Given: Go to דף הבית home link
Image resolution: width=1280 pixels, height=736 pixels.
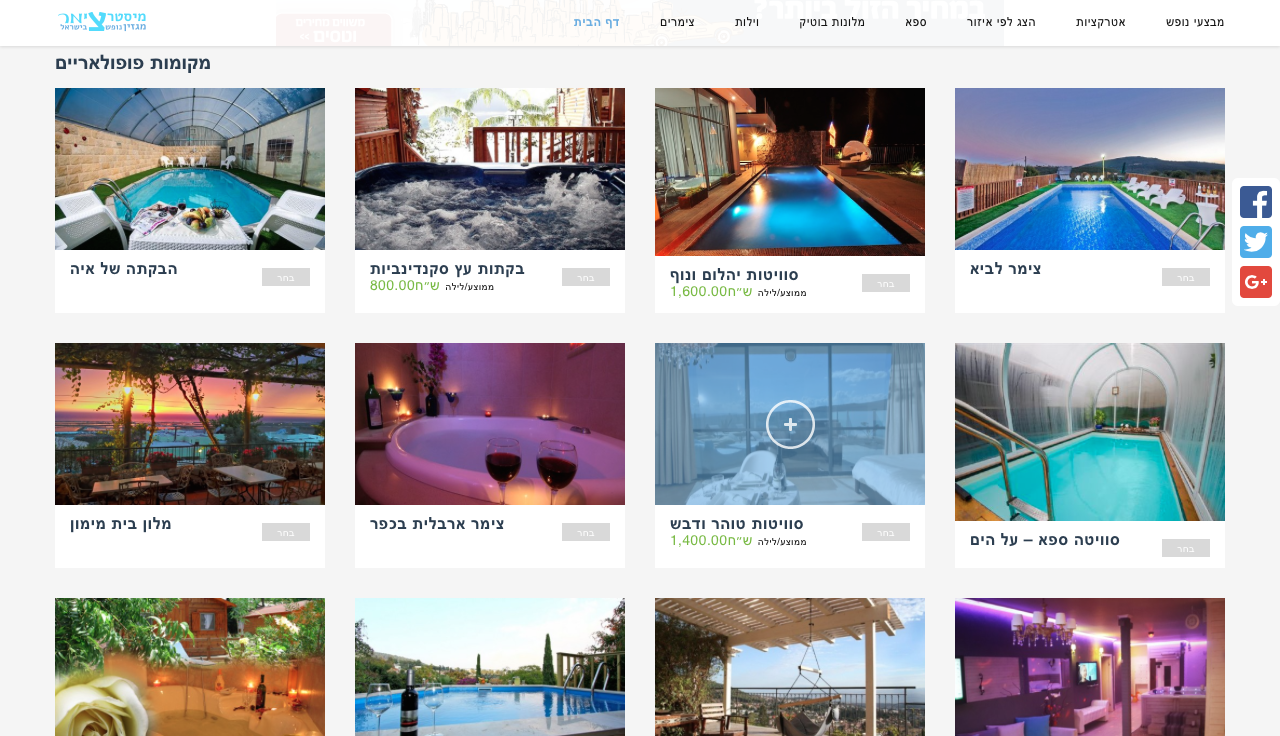Looking at the screenshot, I should [597, 22].
